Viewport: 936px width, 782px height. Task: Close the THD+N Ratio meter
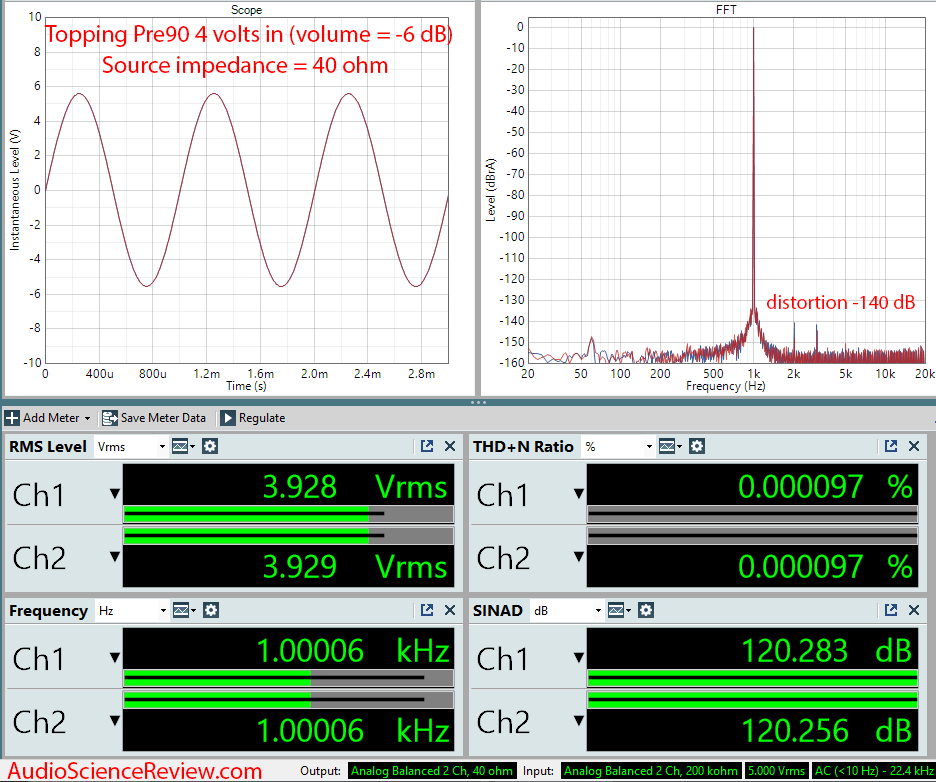914,446
